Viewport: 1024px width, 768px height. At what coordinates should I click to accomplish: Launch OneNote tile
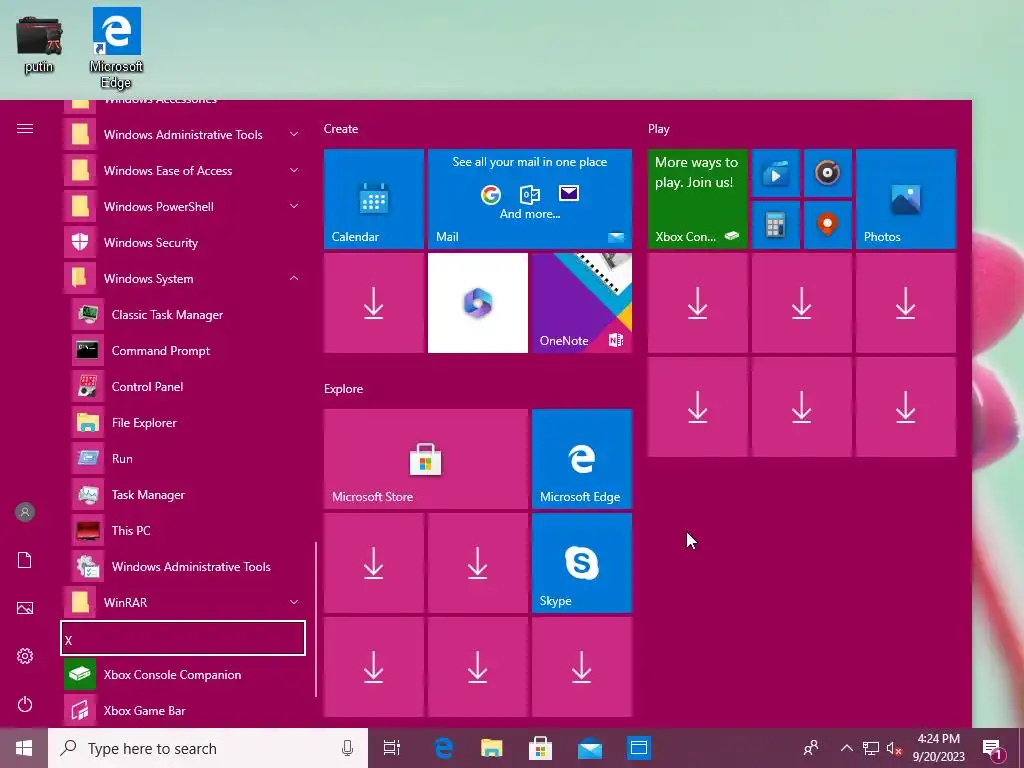pos(582,303)
